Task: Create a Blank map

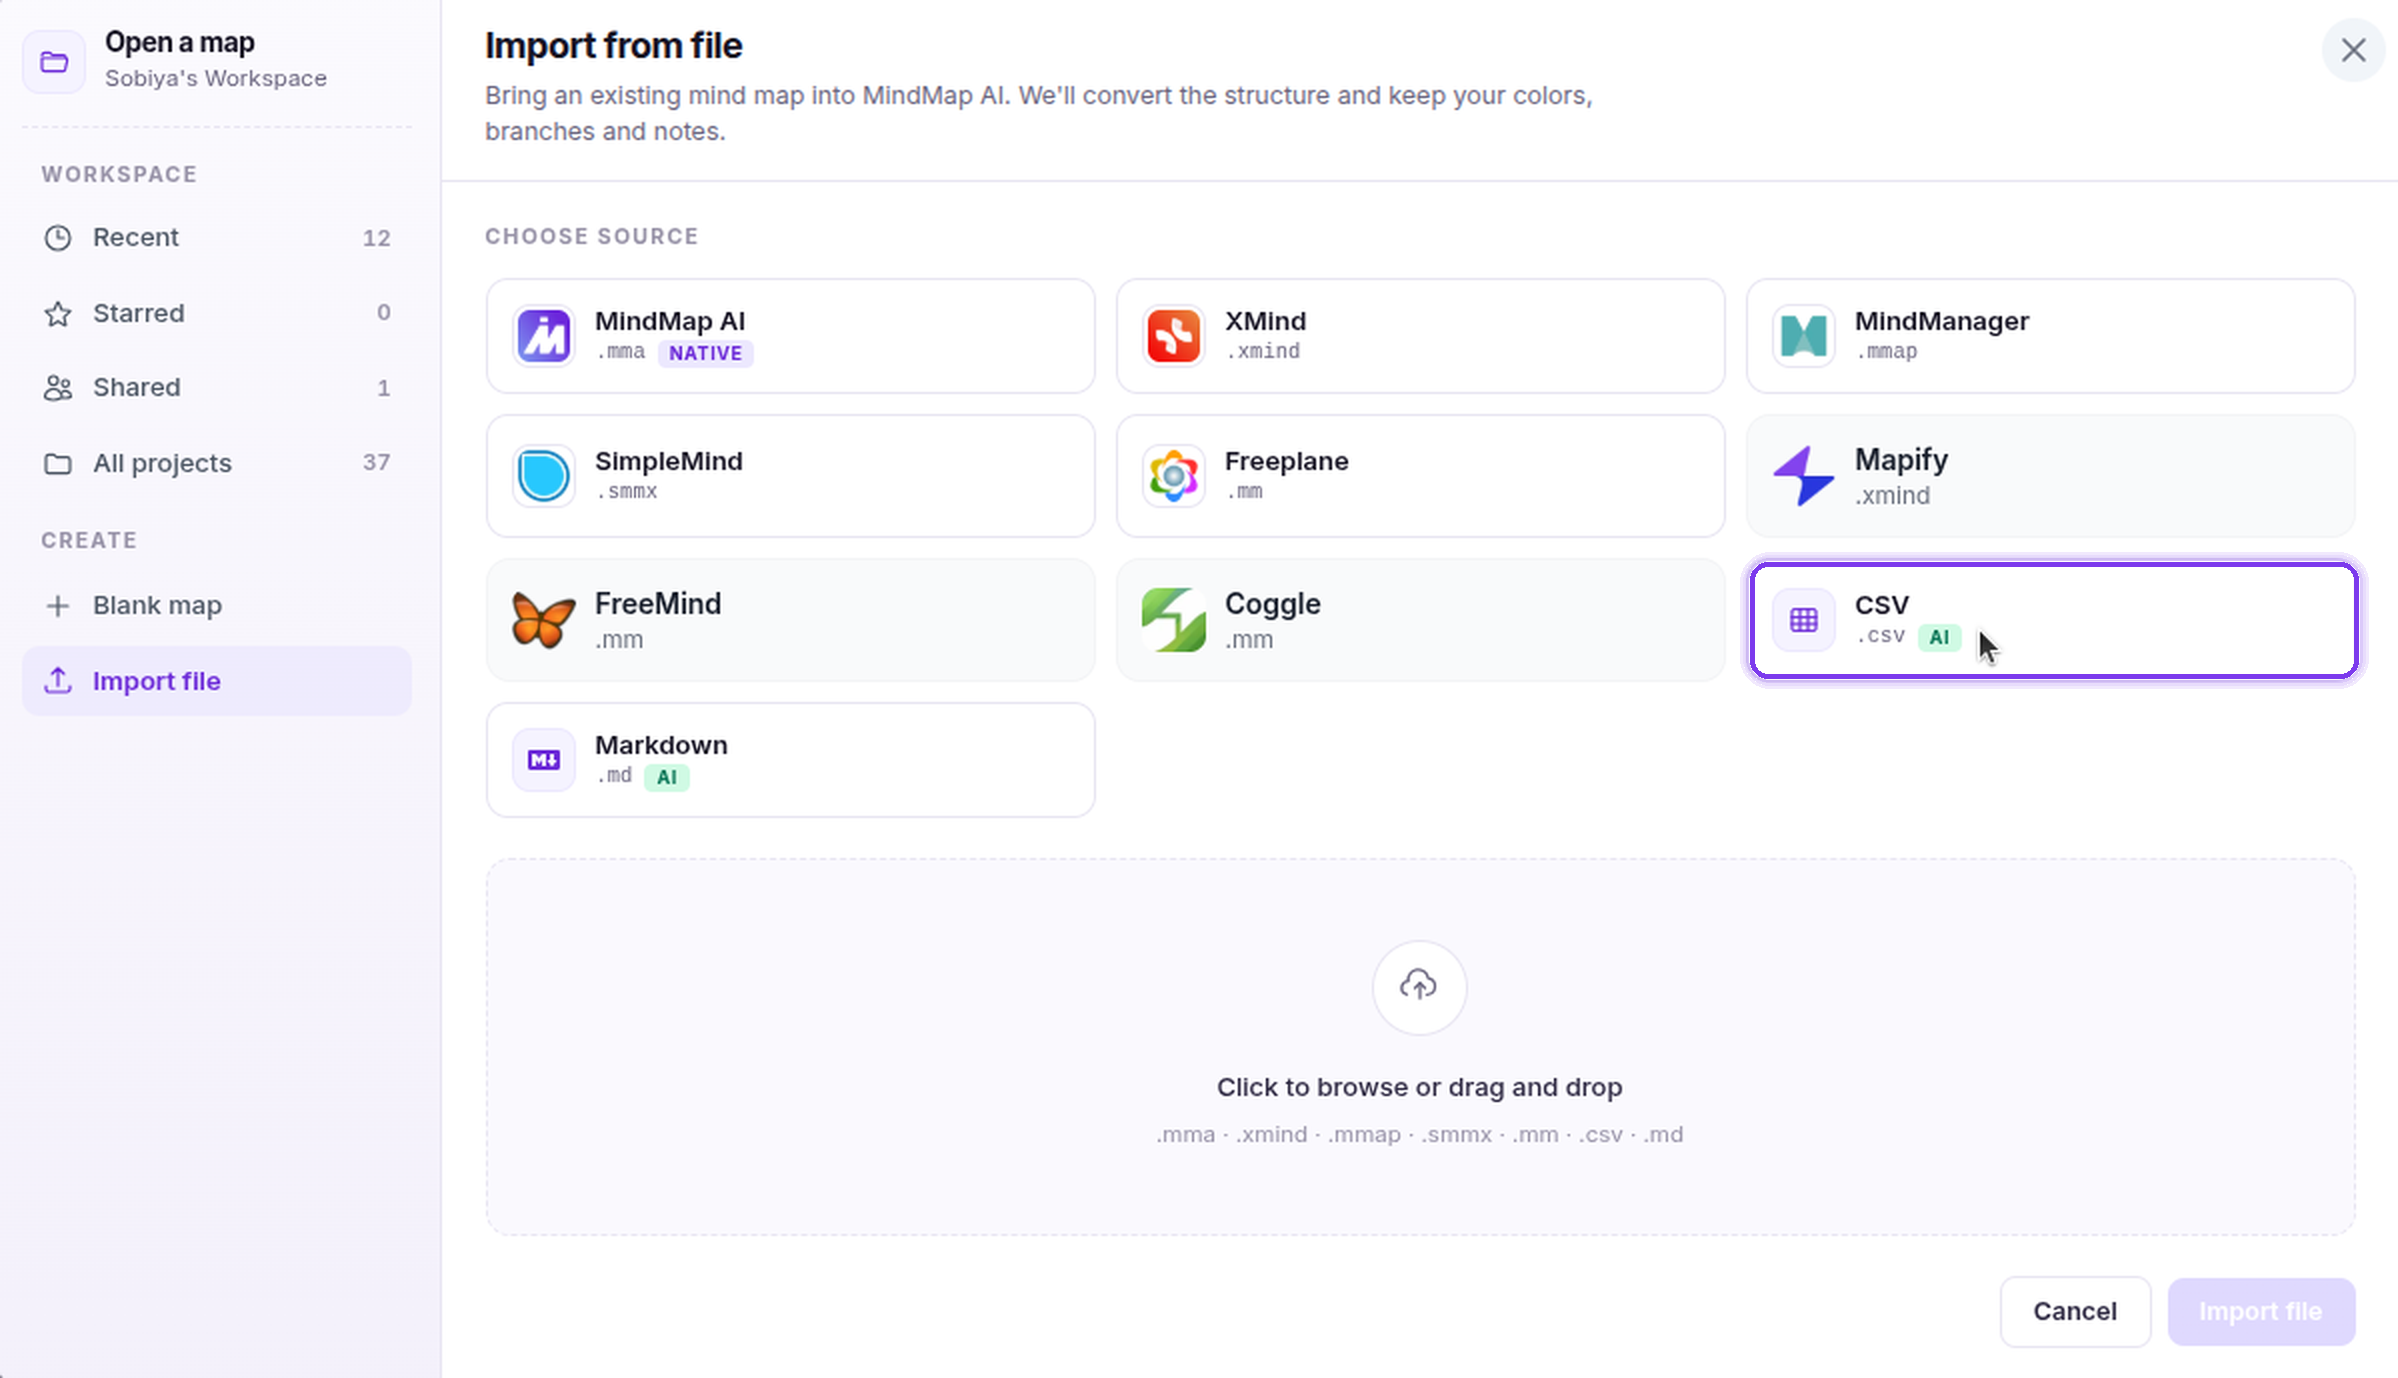Action: (x=217, y=605)
